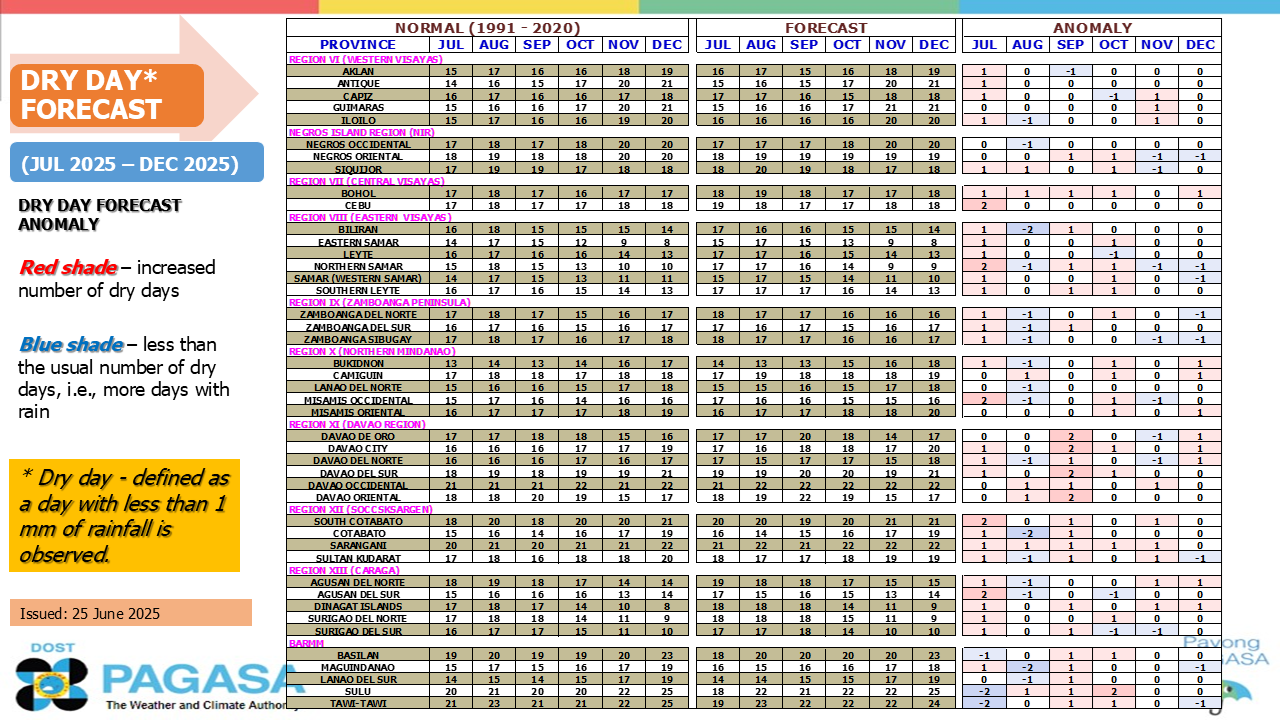Click the NORMAL (1991 - 2020) table header

[x=486, y=28]
